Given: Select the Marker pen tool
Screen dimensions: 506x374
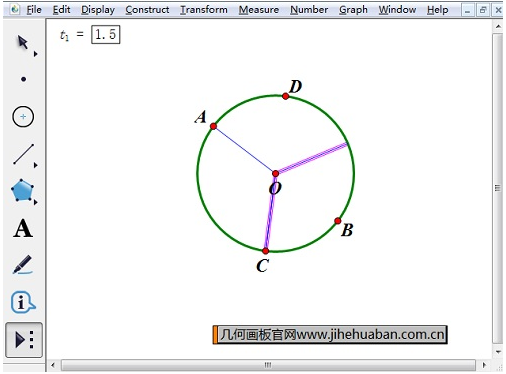Looking at the screenshot, I should click(23, 265).
